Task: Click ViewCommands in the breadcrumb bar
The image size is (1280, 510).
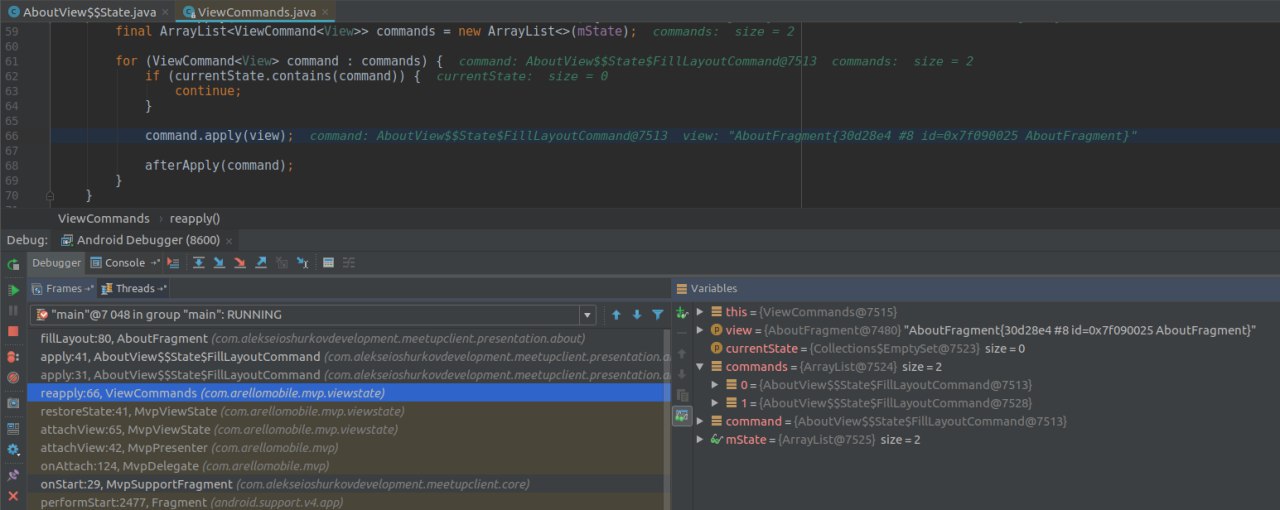Action: click(x=103, y=218)
